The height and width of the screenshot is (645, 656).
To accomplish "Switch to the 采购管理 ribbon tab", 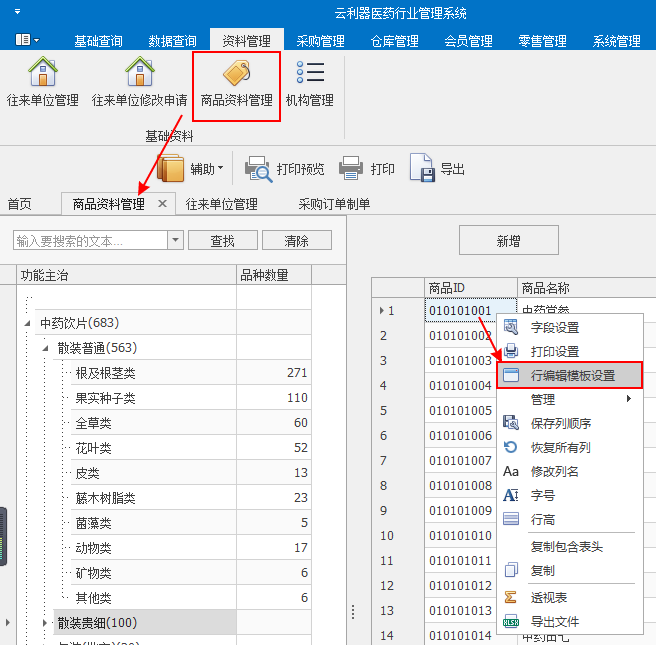I will [x=320, y=41].
